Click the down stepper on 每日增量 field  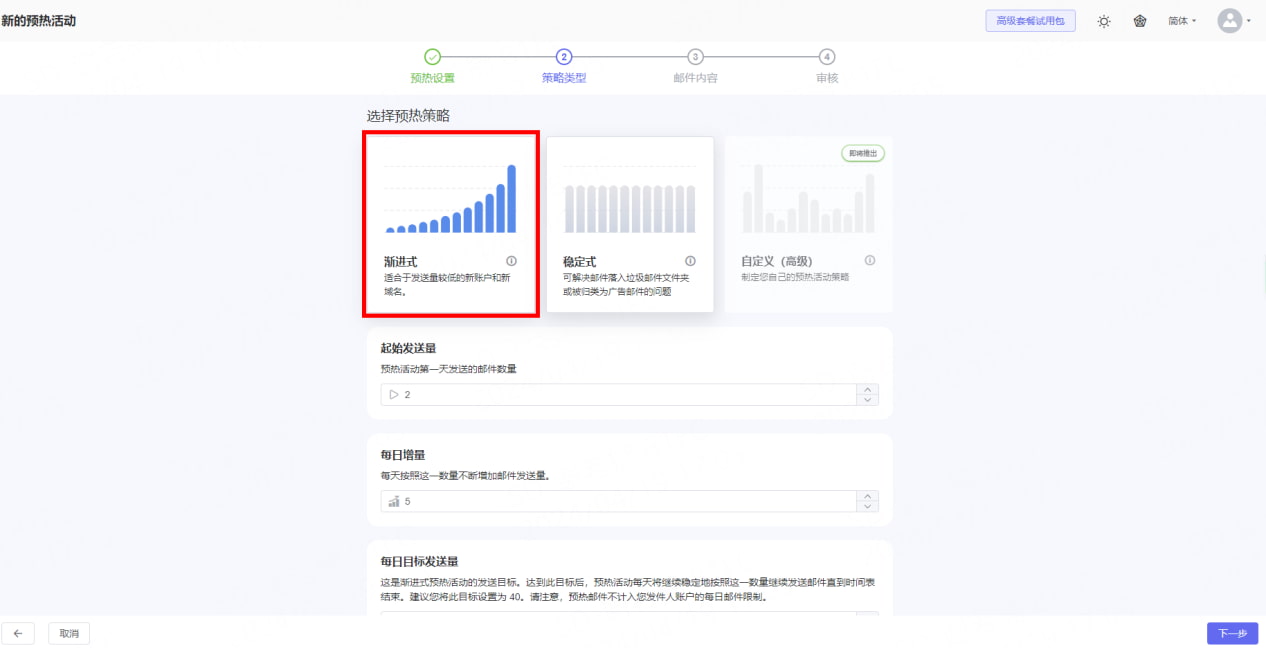click(x=866, y=505)
